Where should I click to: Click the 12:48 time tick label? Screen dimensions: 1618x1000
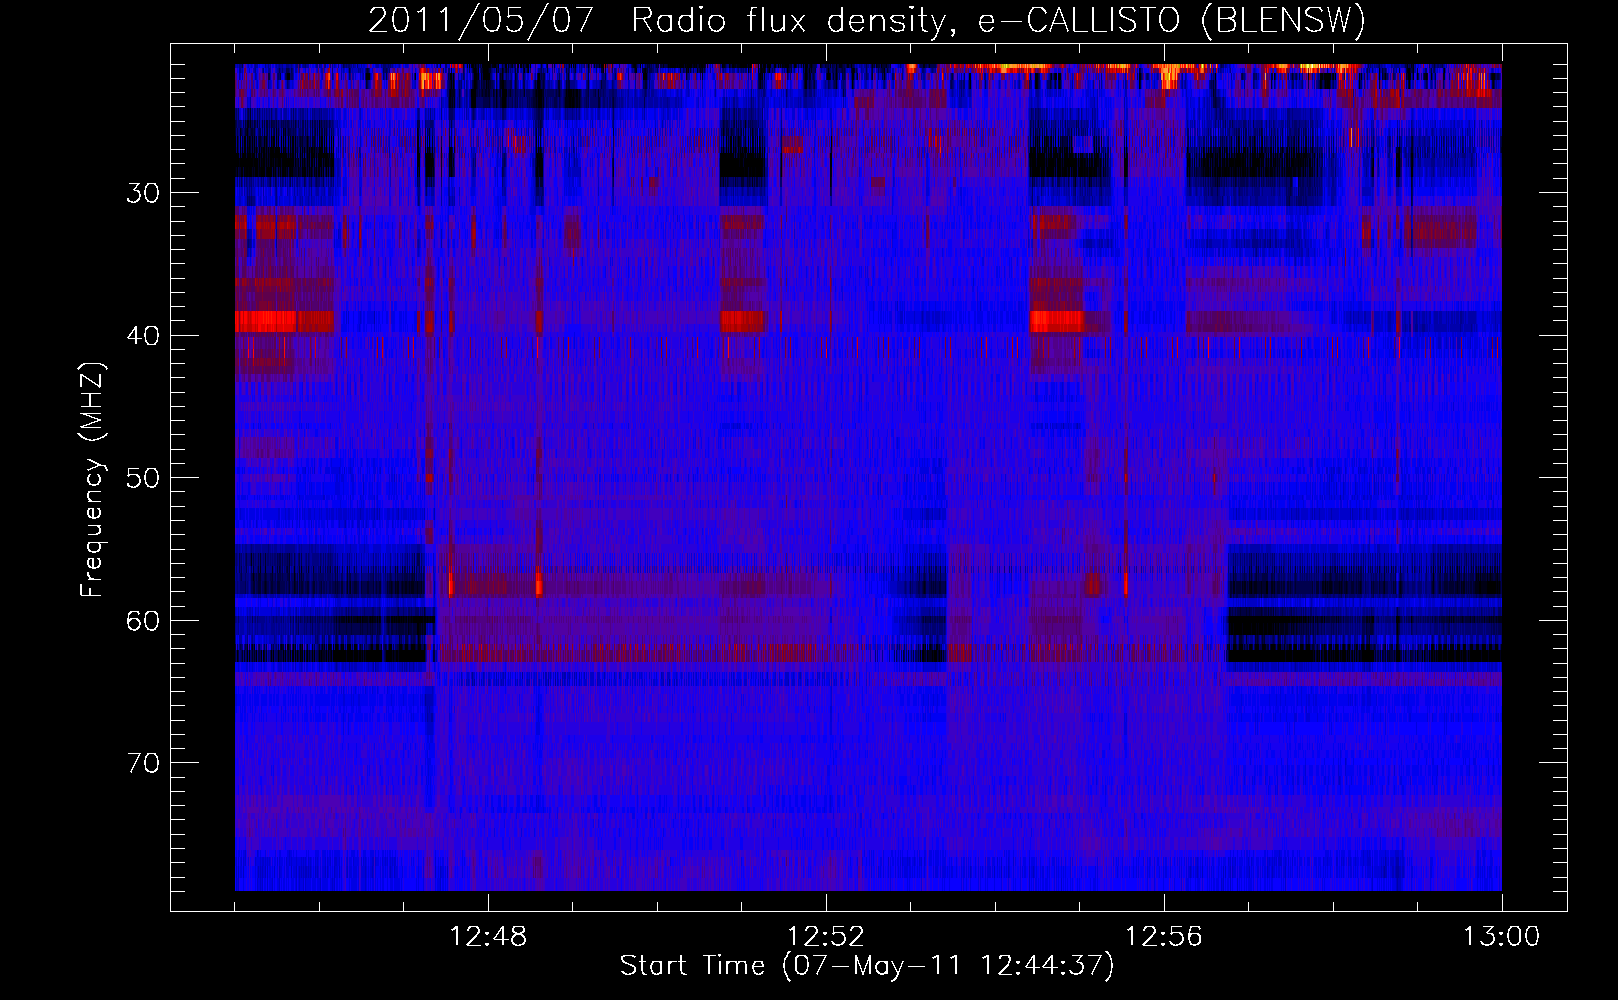pos(488,937)
